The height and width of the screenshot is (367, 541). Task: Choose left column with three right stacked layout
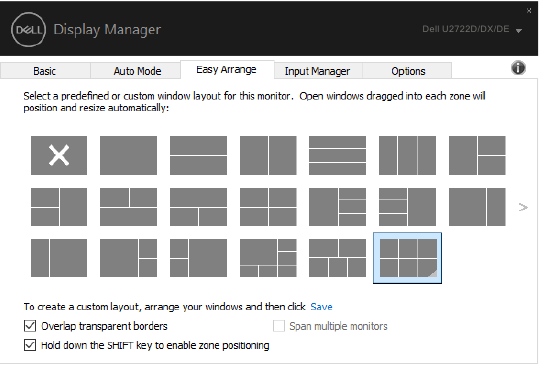tap(337, 207)
